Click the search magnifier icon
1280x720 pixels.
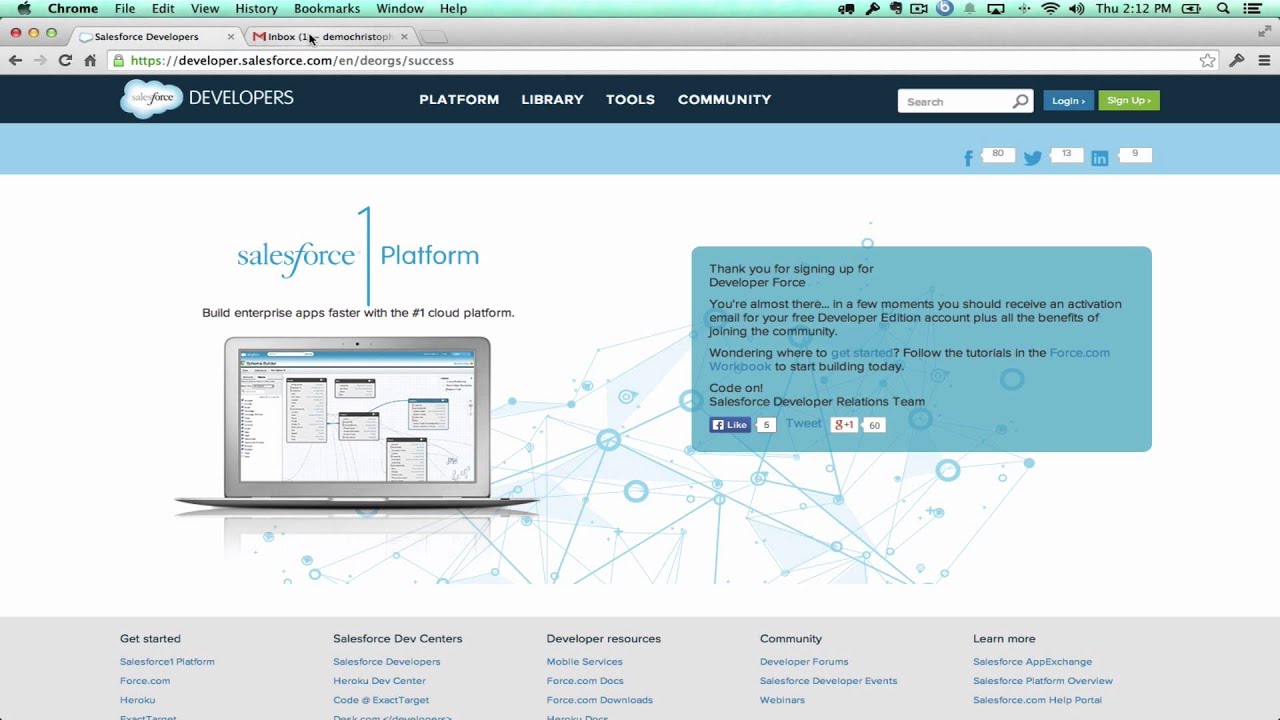click(1020, 101)
